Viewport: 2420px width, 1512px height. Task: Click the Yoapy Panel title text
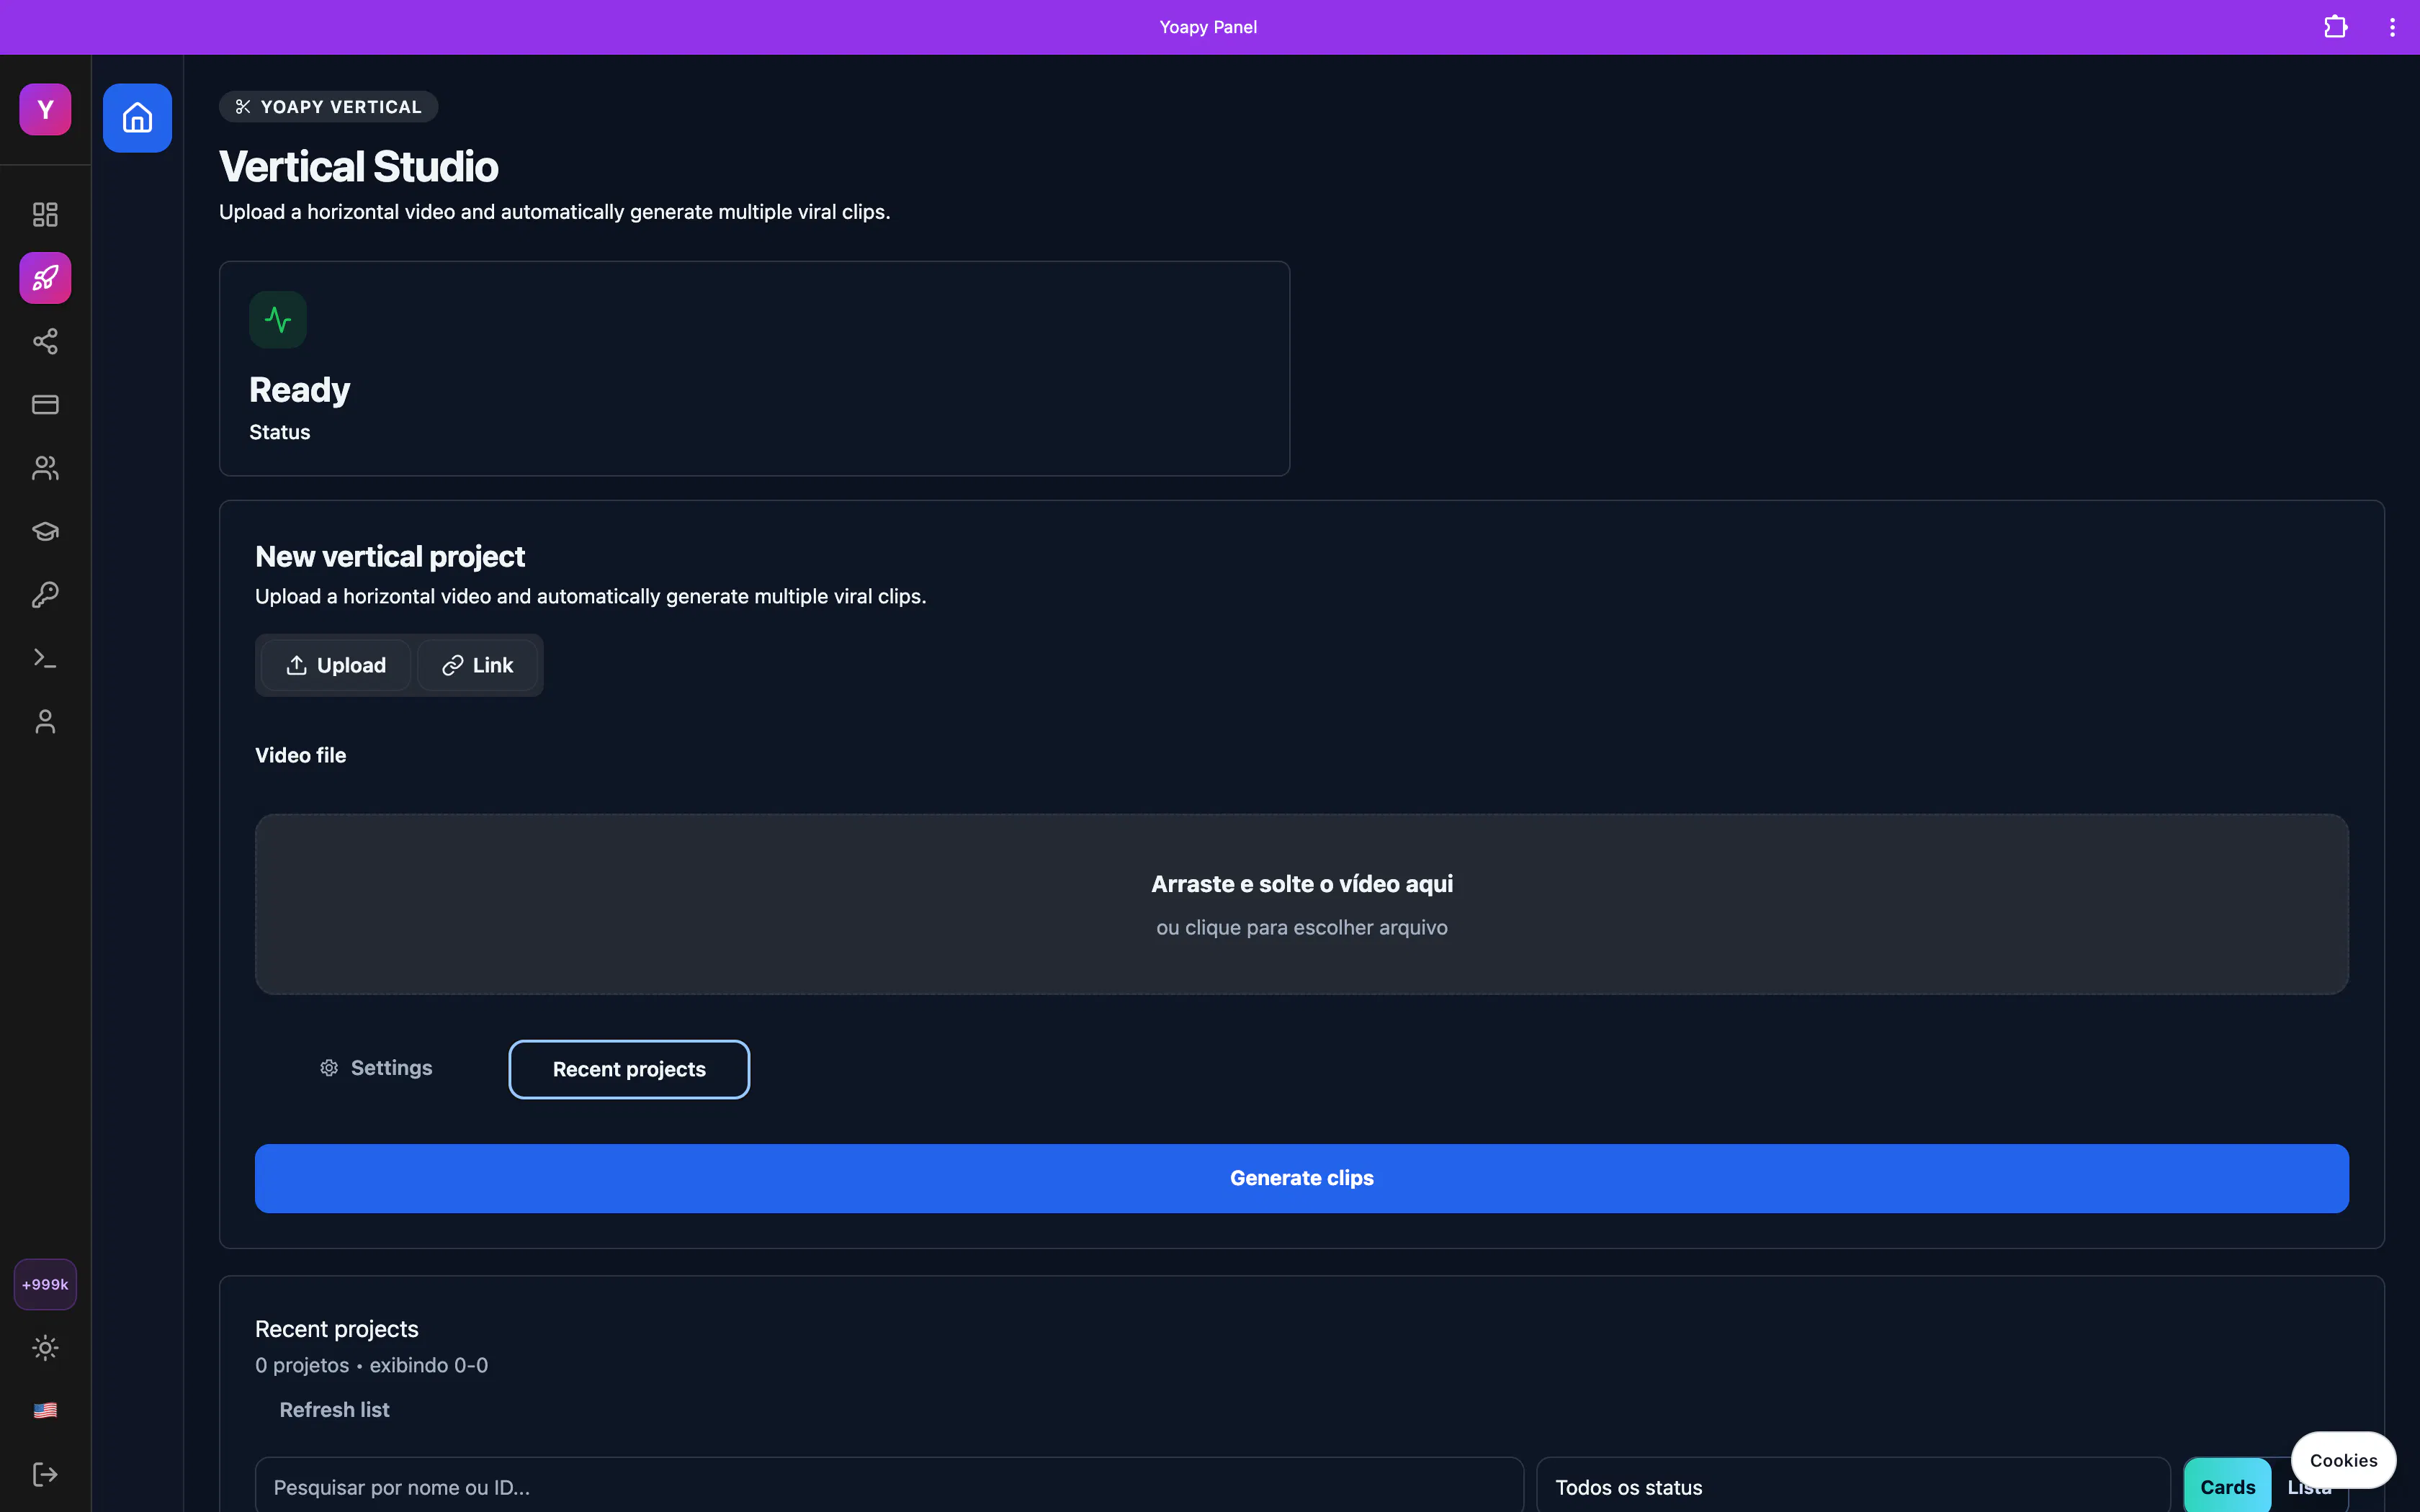(x=1208, y=27)
